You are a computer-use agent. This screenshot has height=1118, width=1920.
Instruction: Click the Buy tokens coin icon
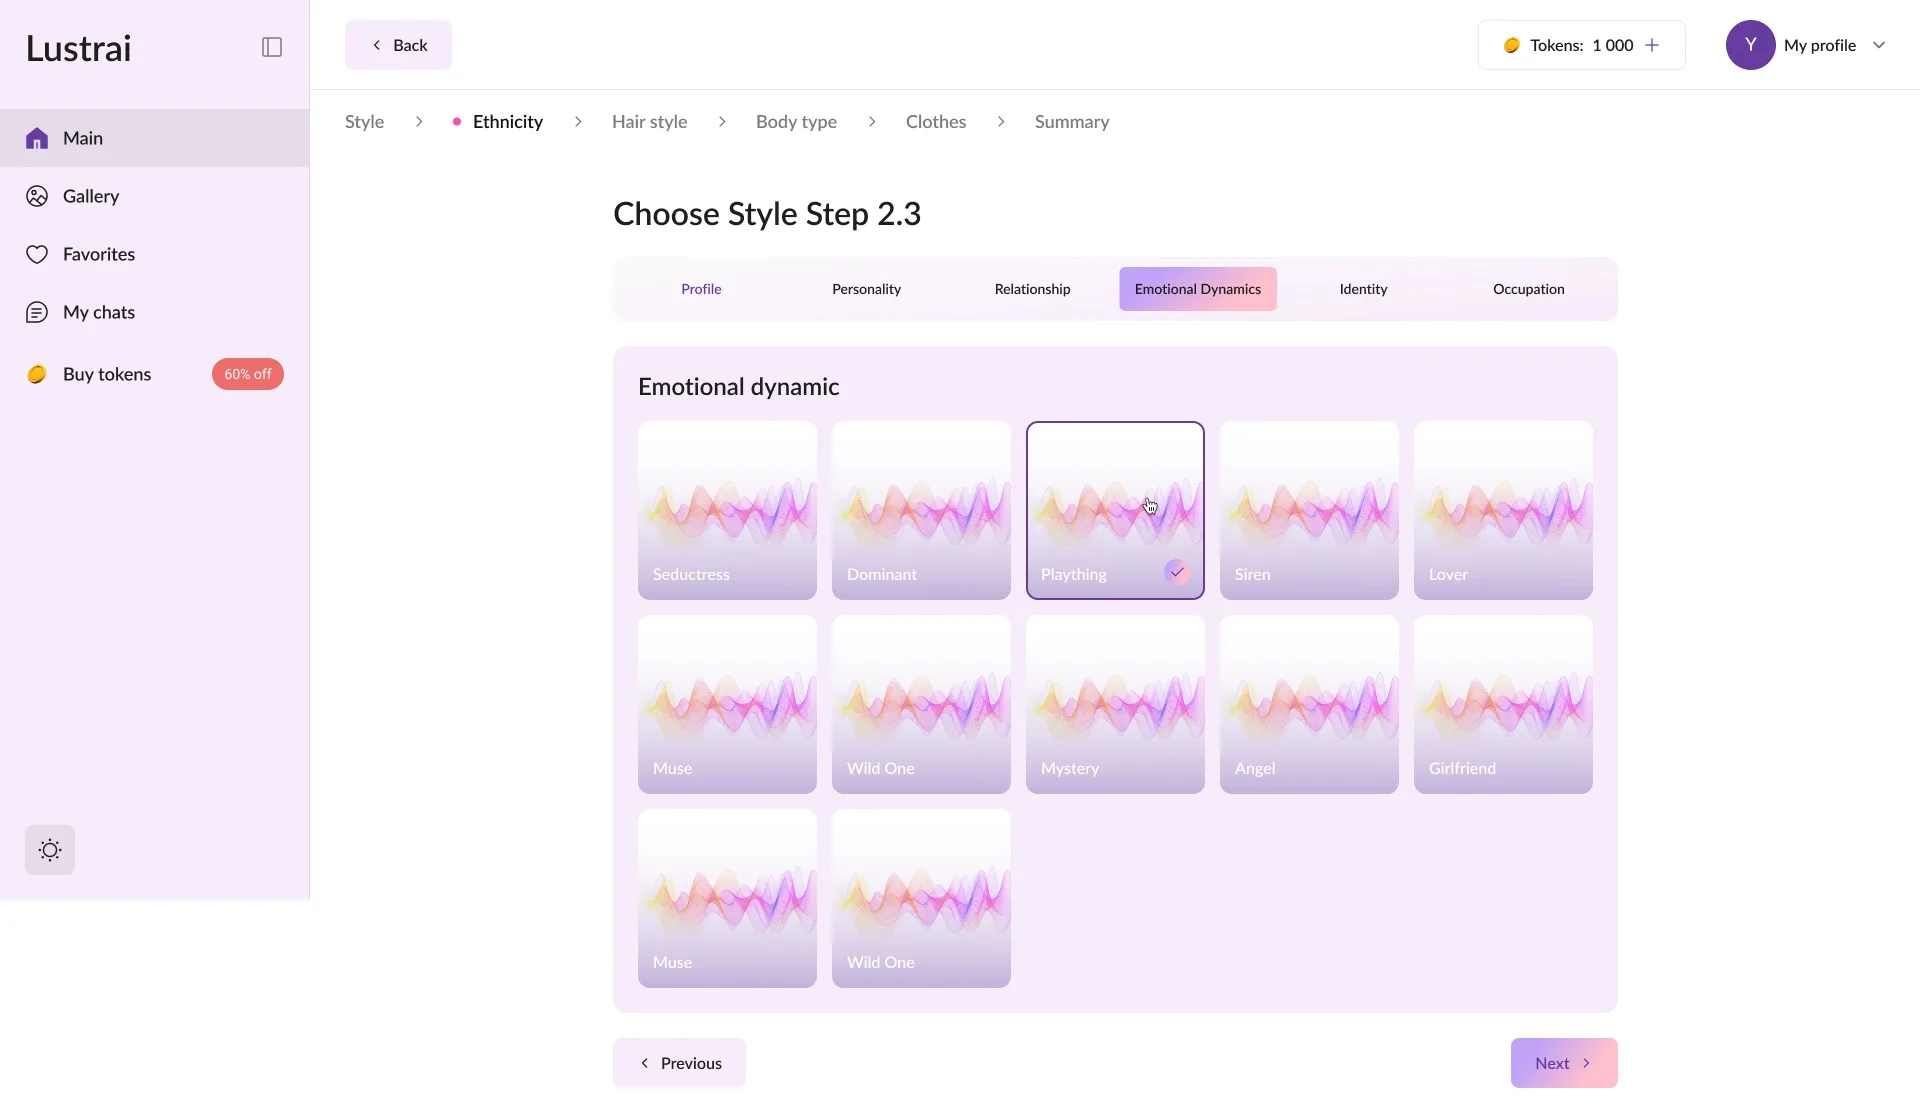[37, 374]
